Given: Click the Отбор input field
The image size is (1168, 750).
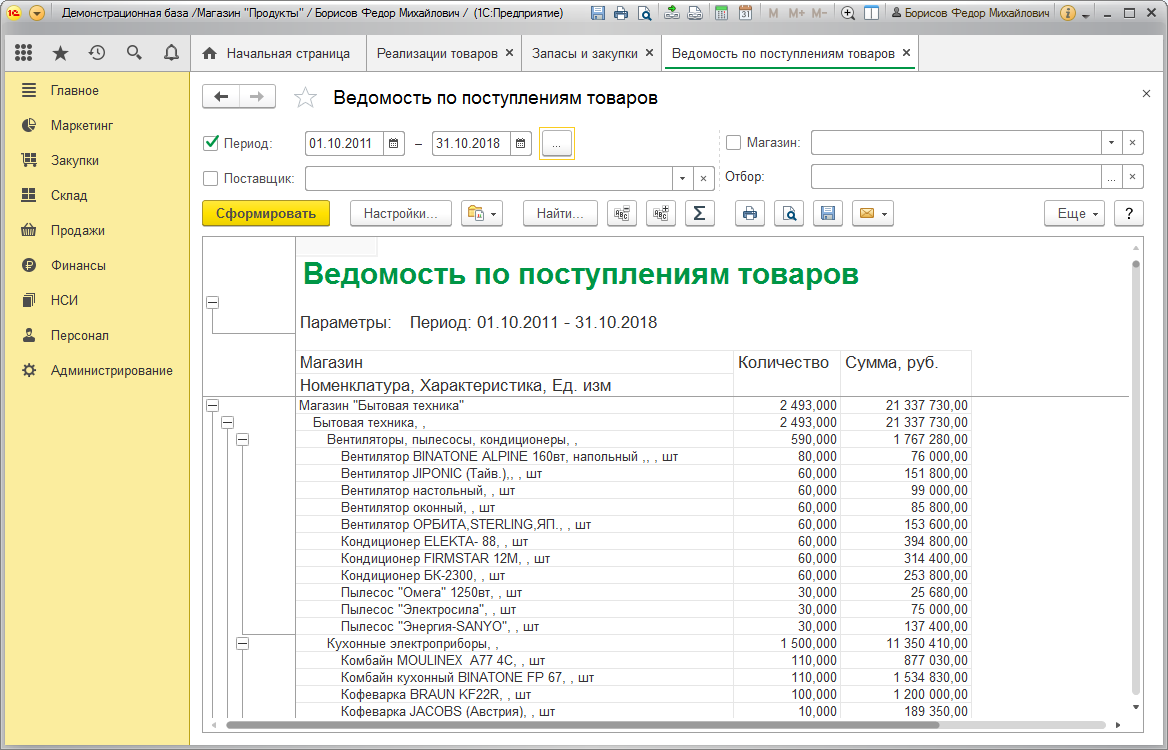Looking at the screenshot, I should tap(956, 177).
